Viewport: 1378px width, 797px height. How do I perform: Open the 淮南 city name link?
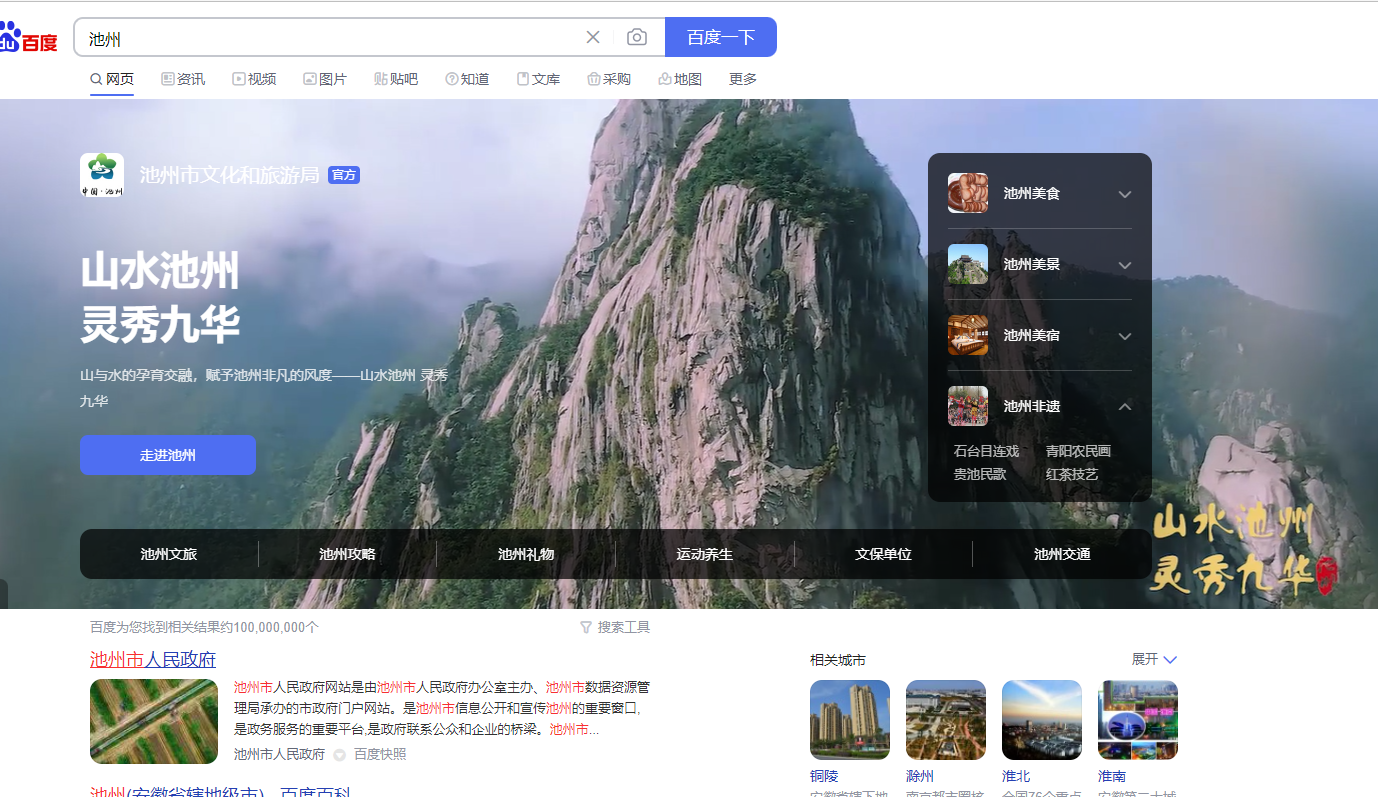pyautogui.click(x=1112, y=776)
